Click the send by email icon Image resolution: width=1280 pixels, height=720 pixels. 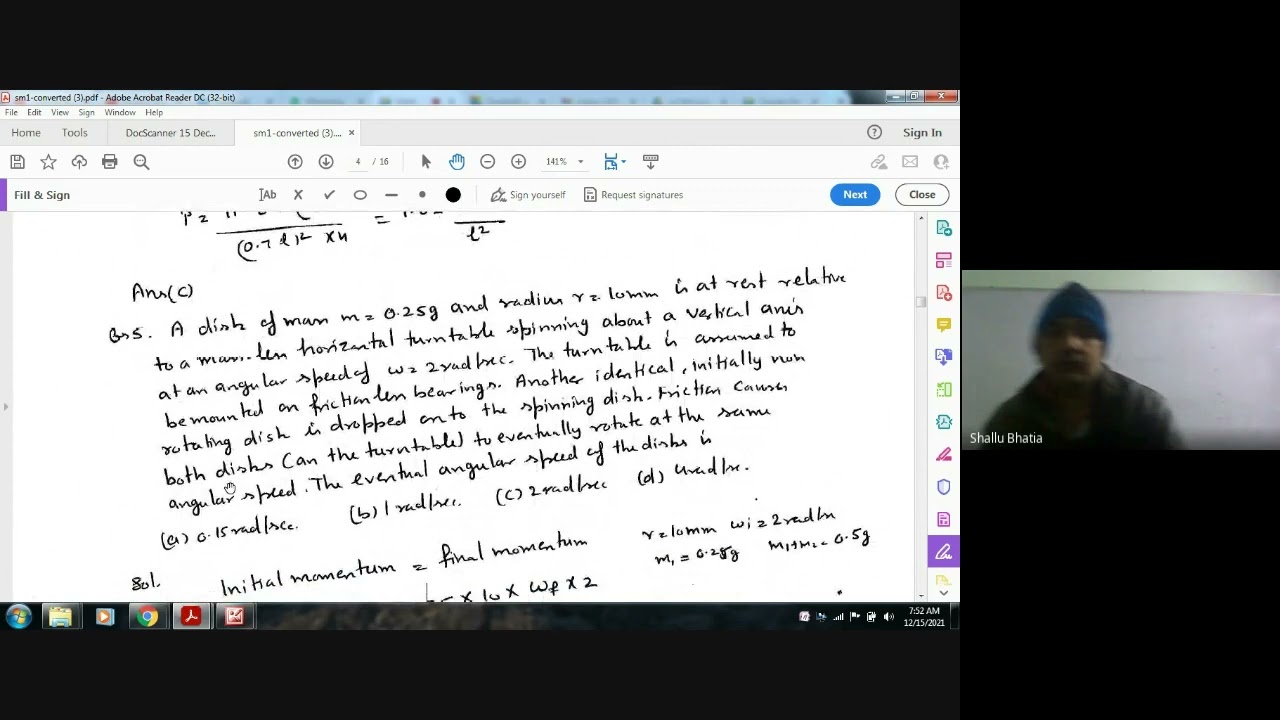(910, 162)
